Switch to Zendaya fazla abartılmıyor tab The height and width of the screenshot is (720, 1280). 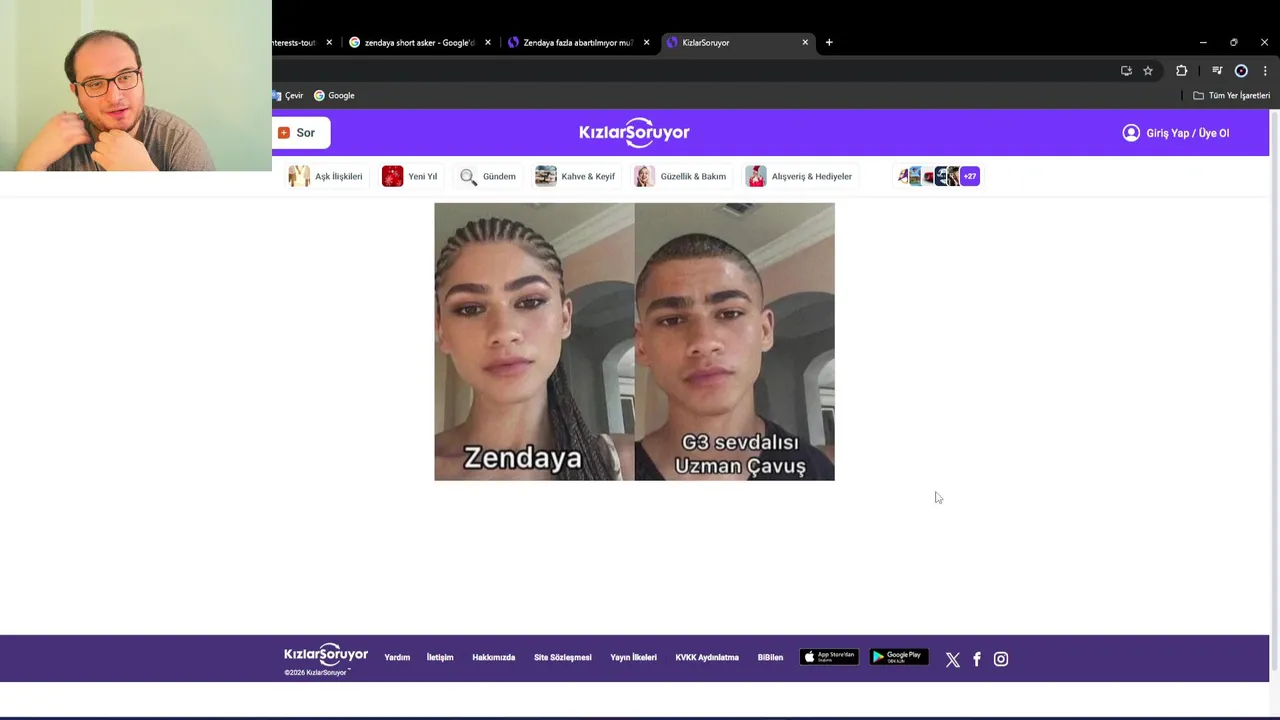click(x=578, y=43)
